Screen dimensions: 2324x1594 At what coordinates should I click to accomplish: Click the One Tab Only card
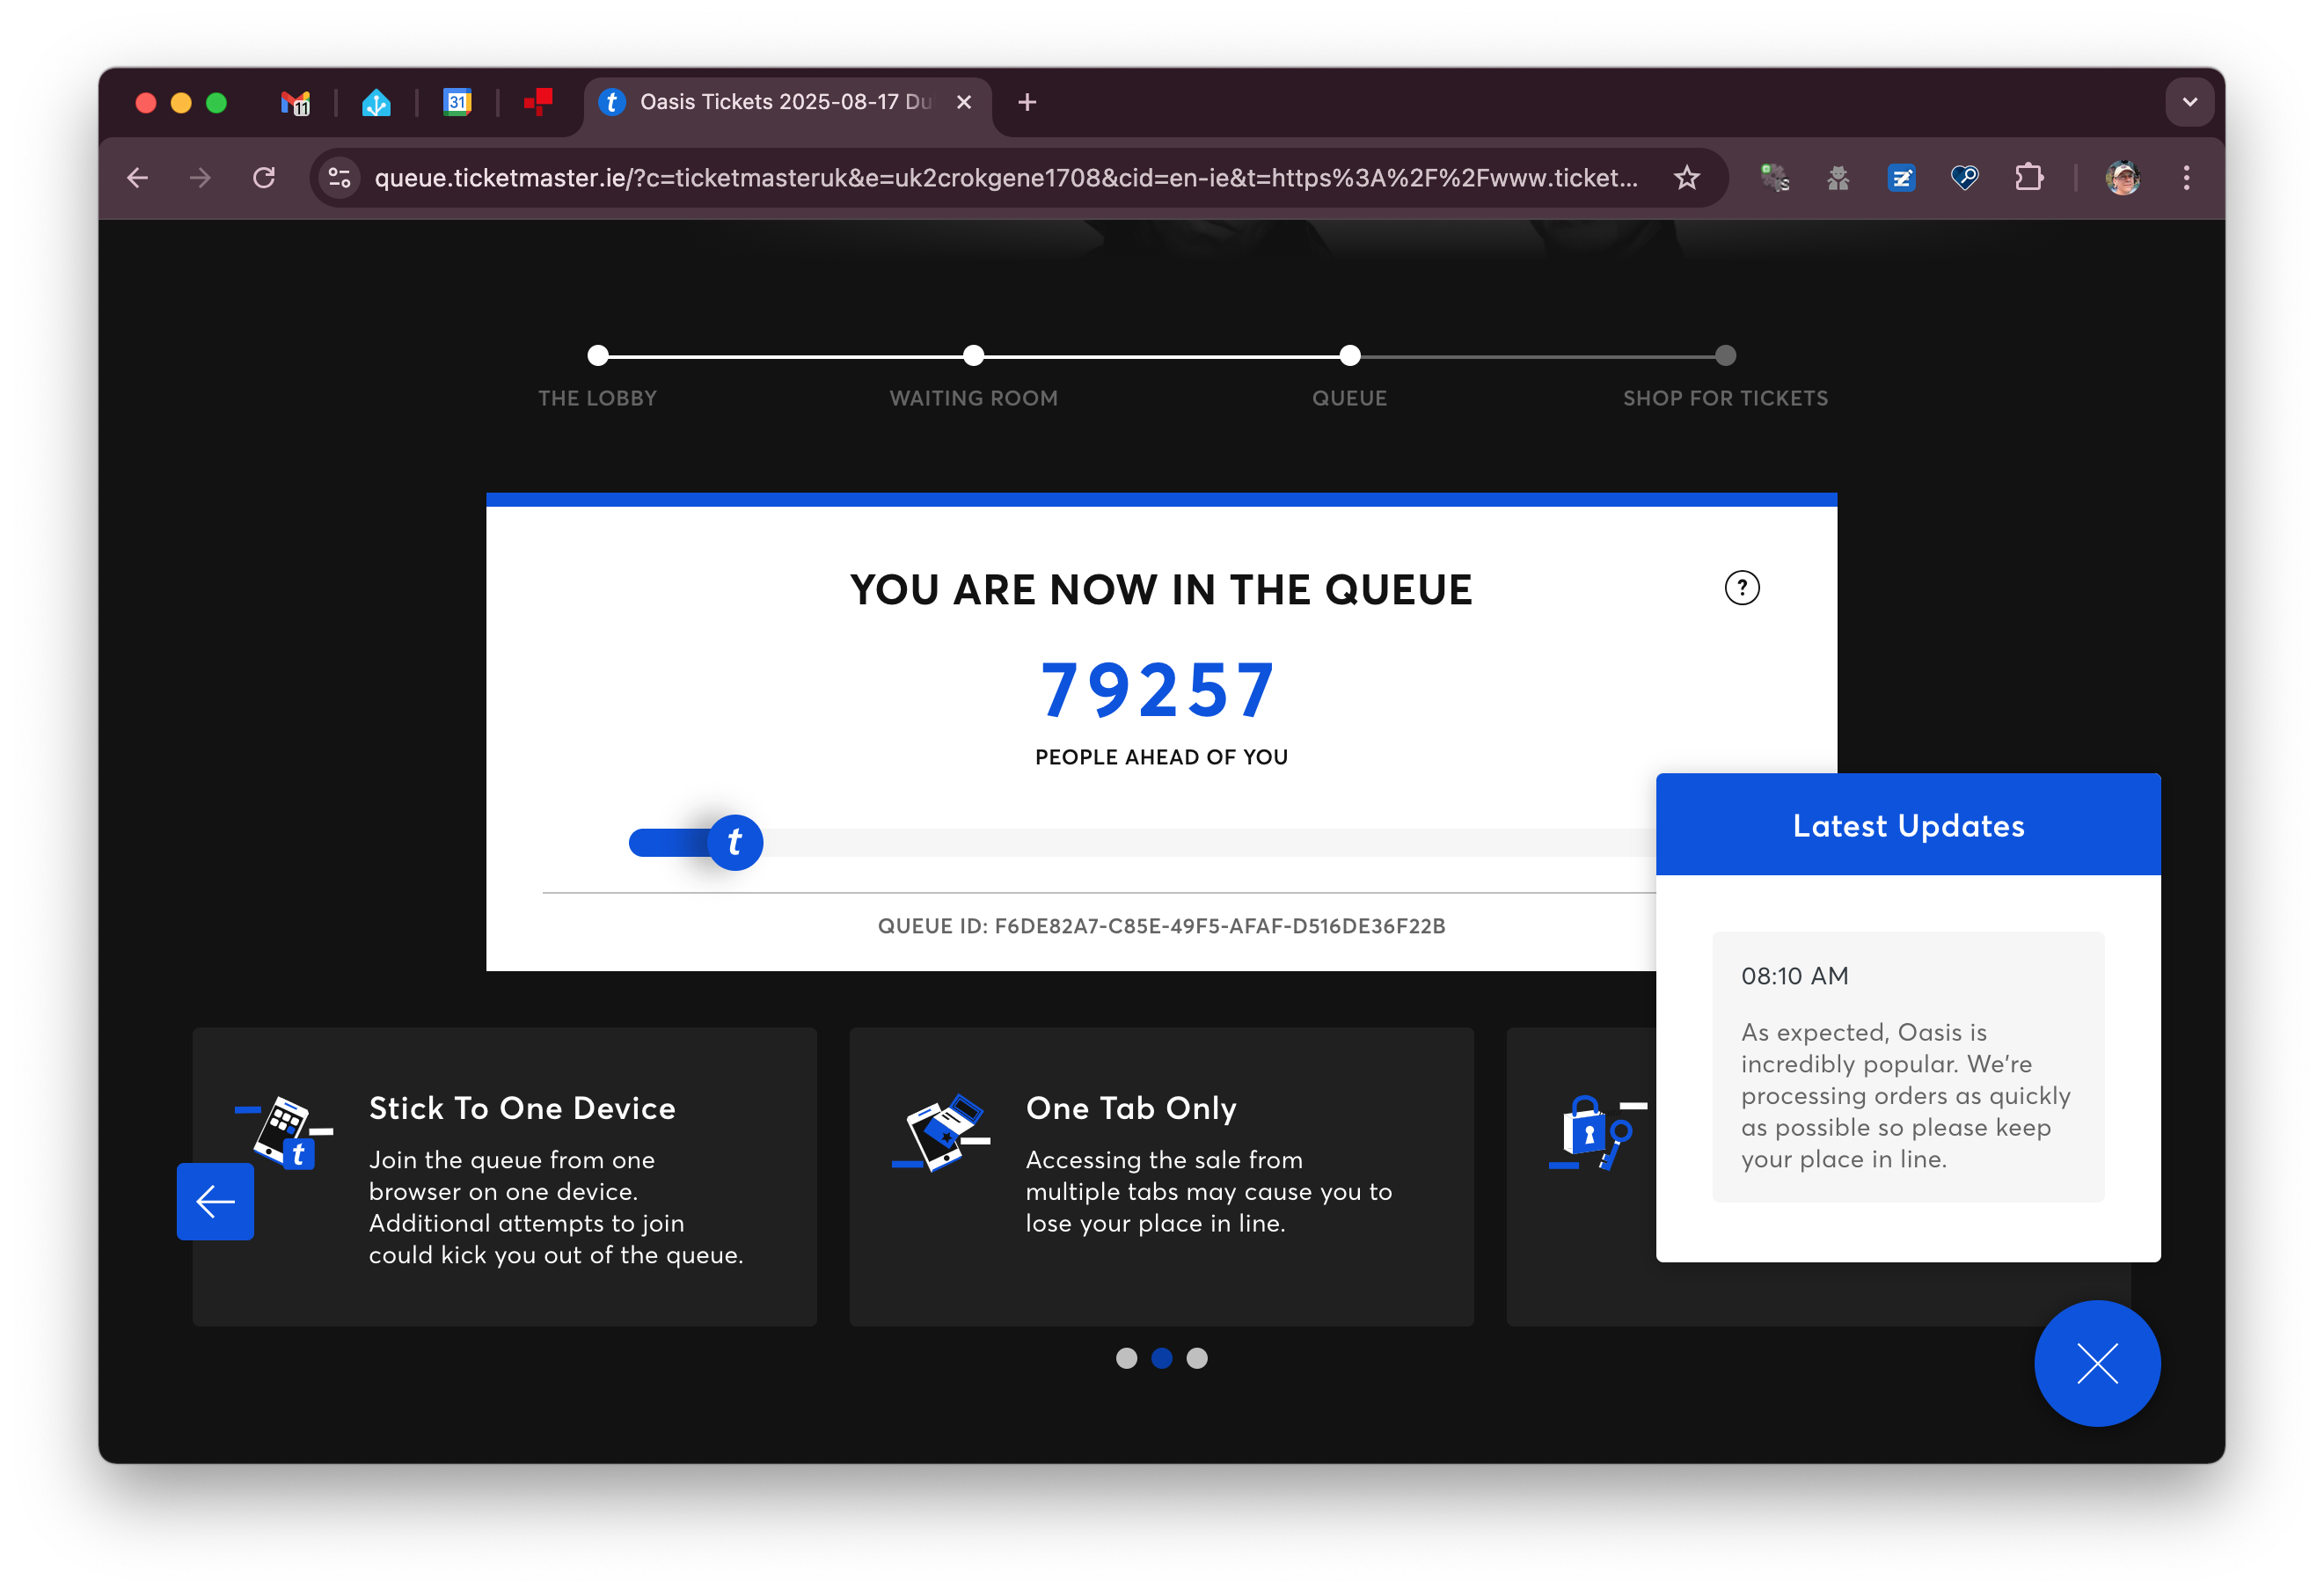[x=1162, y=1177]
